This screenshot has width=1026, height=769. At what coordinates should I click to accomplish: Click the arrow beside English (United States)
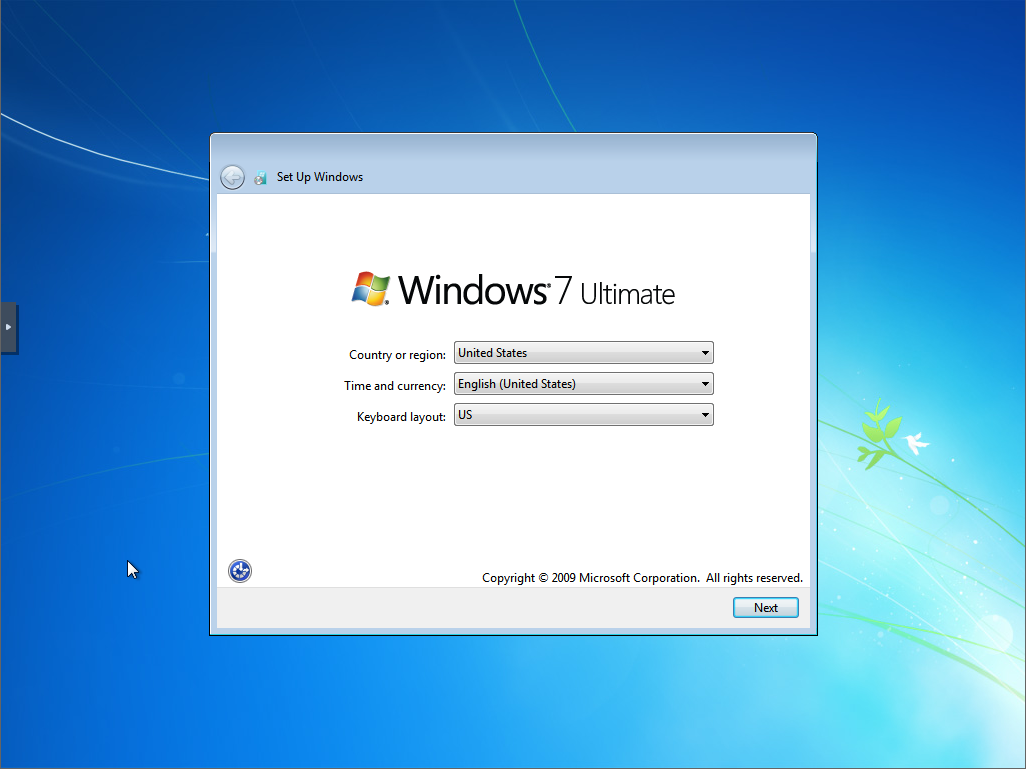point(705,384)
